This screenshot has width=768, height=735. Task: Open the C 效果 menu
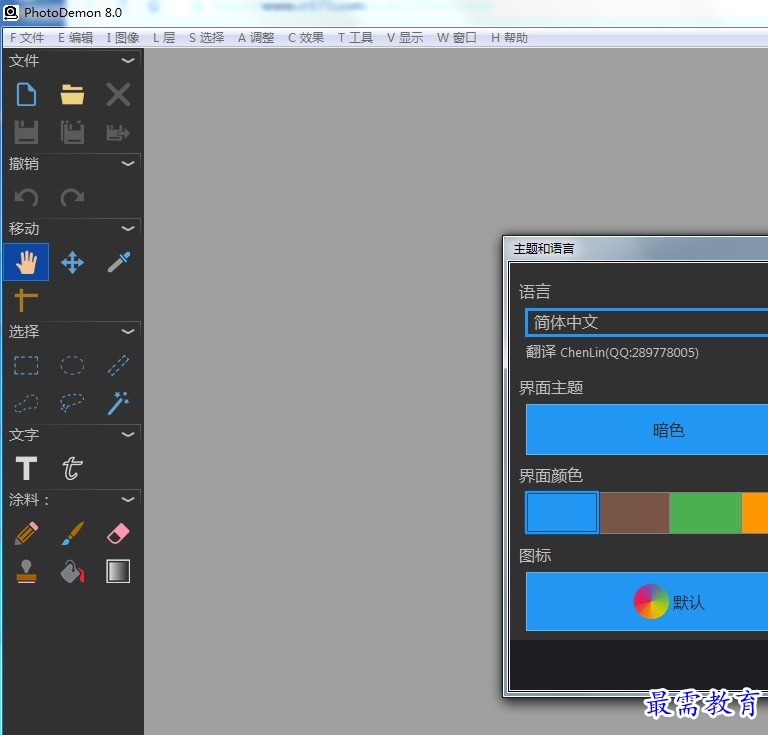coord(306,38)
